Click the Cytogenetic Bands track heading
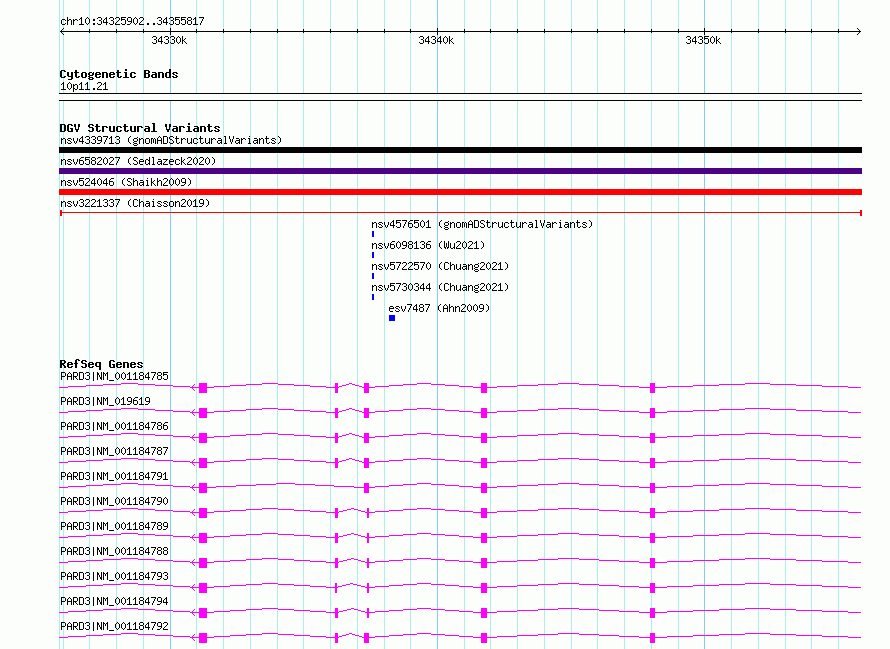 point(119,74)
